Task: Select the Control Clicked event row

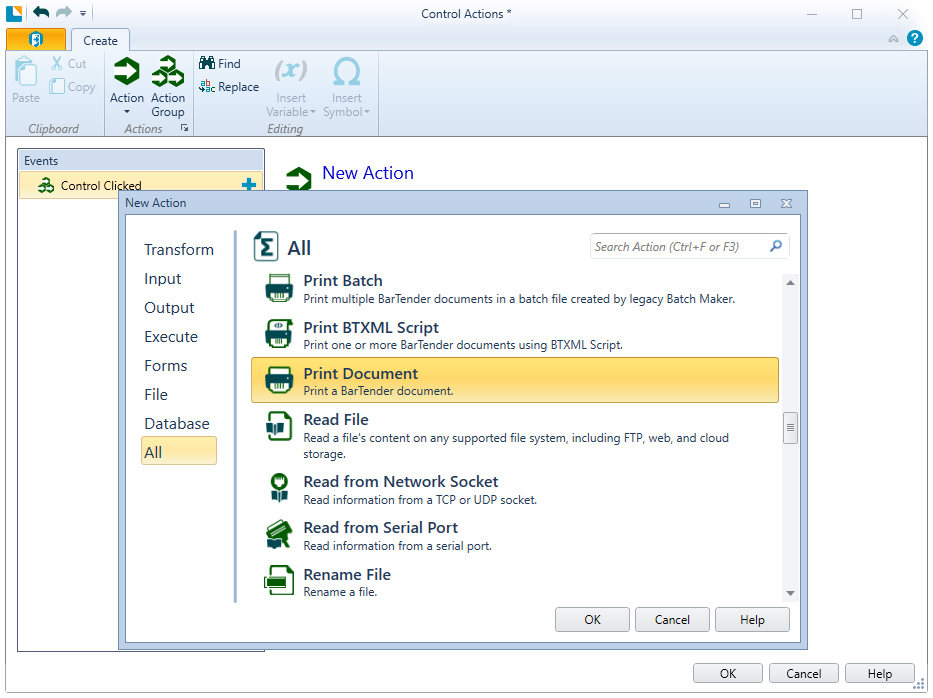Action: coord(142,185)
